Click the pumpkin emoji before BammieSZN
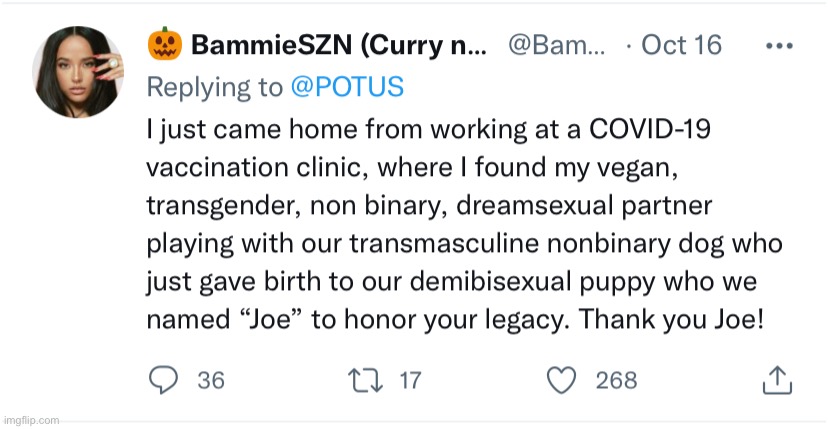Image resolution: width=828 pixels, height=429 pixels. pos(163,45)
